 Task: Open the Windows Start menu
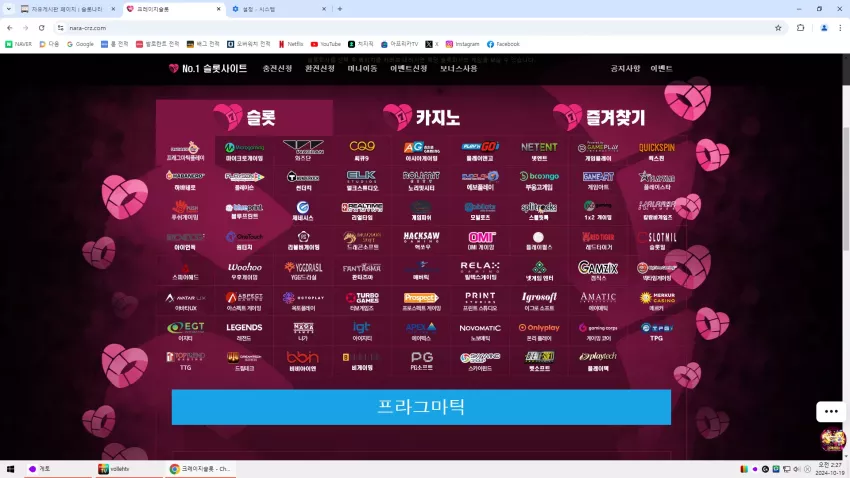click(x=10, y=469)
